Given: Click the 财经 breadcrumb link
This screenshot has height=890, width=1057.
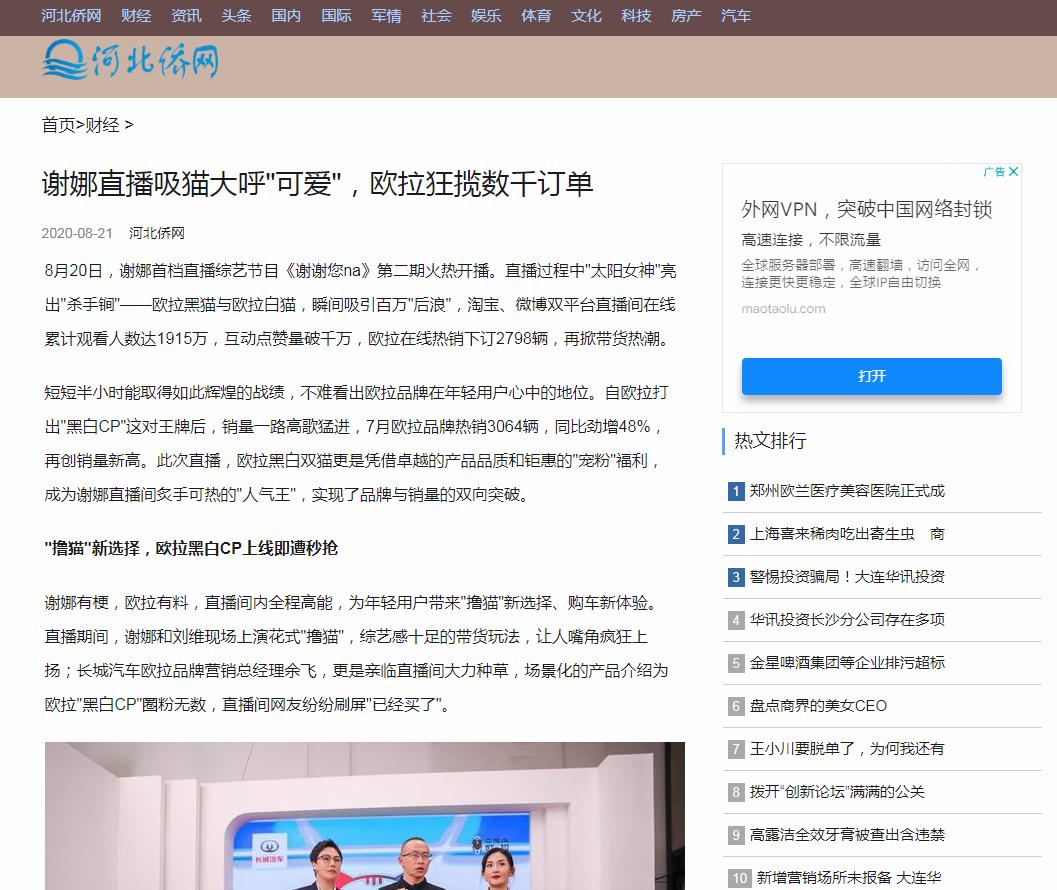Looking at the screenshot, I should (x=102, y=125).
